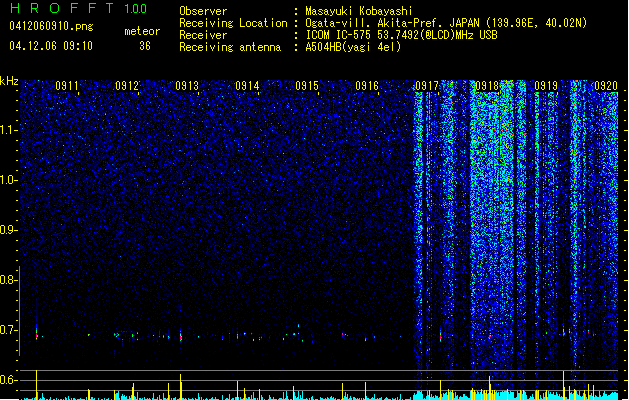Click the Receiving Location label
629x400 pixels.
click(233, 23)
